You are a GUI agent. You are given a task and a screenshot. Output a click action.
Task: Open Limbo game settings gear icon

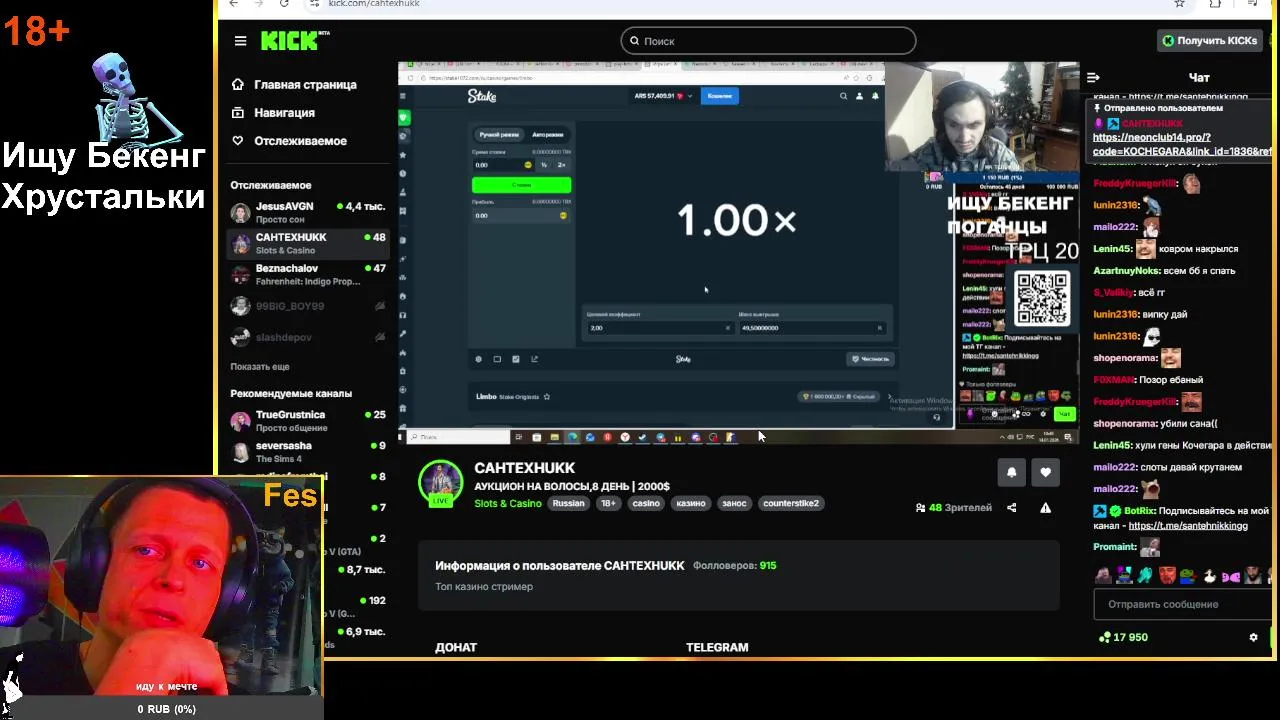(478, 359)
